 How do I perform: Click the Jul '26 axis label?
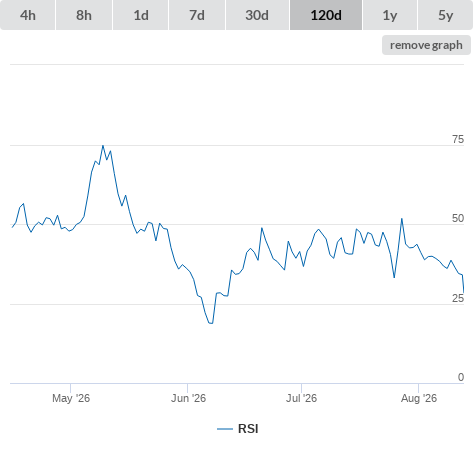click(x=301, y=398)
